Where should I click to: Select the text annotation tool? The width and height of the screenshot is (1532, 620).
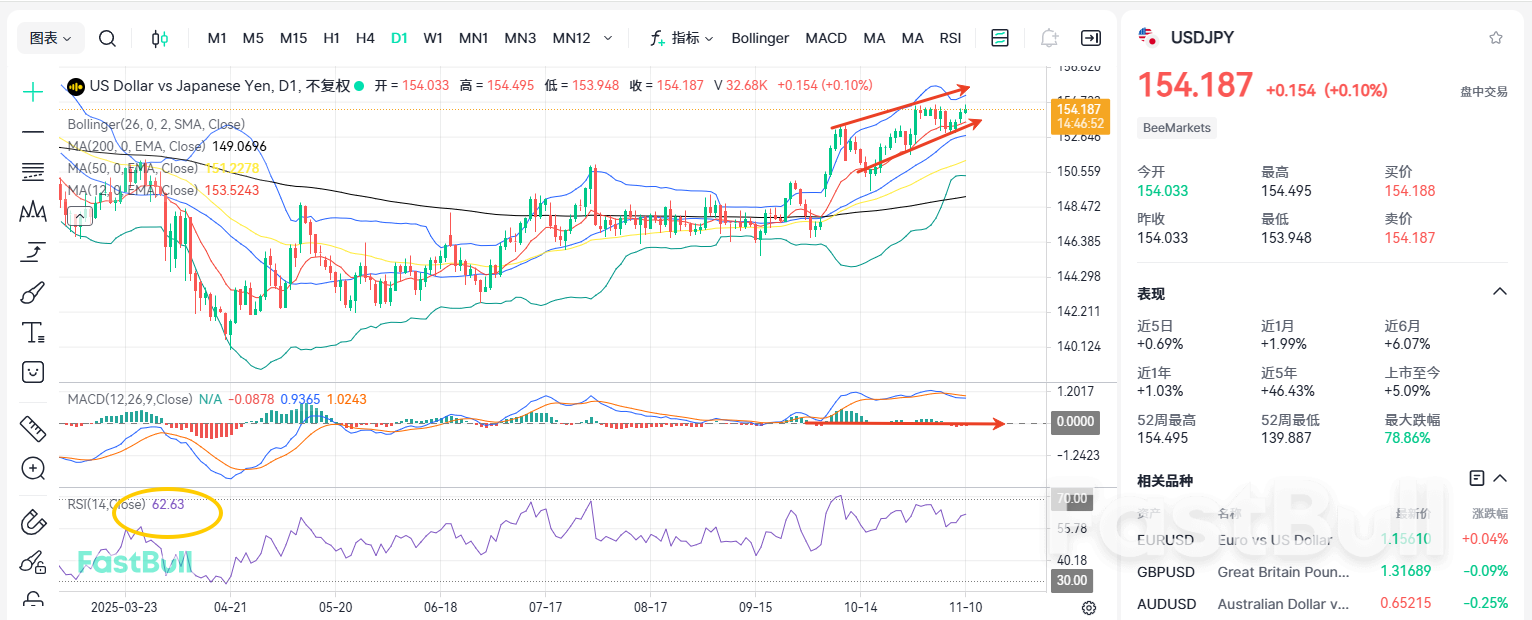pyautogui.click(x=32, y=332)
